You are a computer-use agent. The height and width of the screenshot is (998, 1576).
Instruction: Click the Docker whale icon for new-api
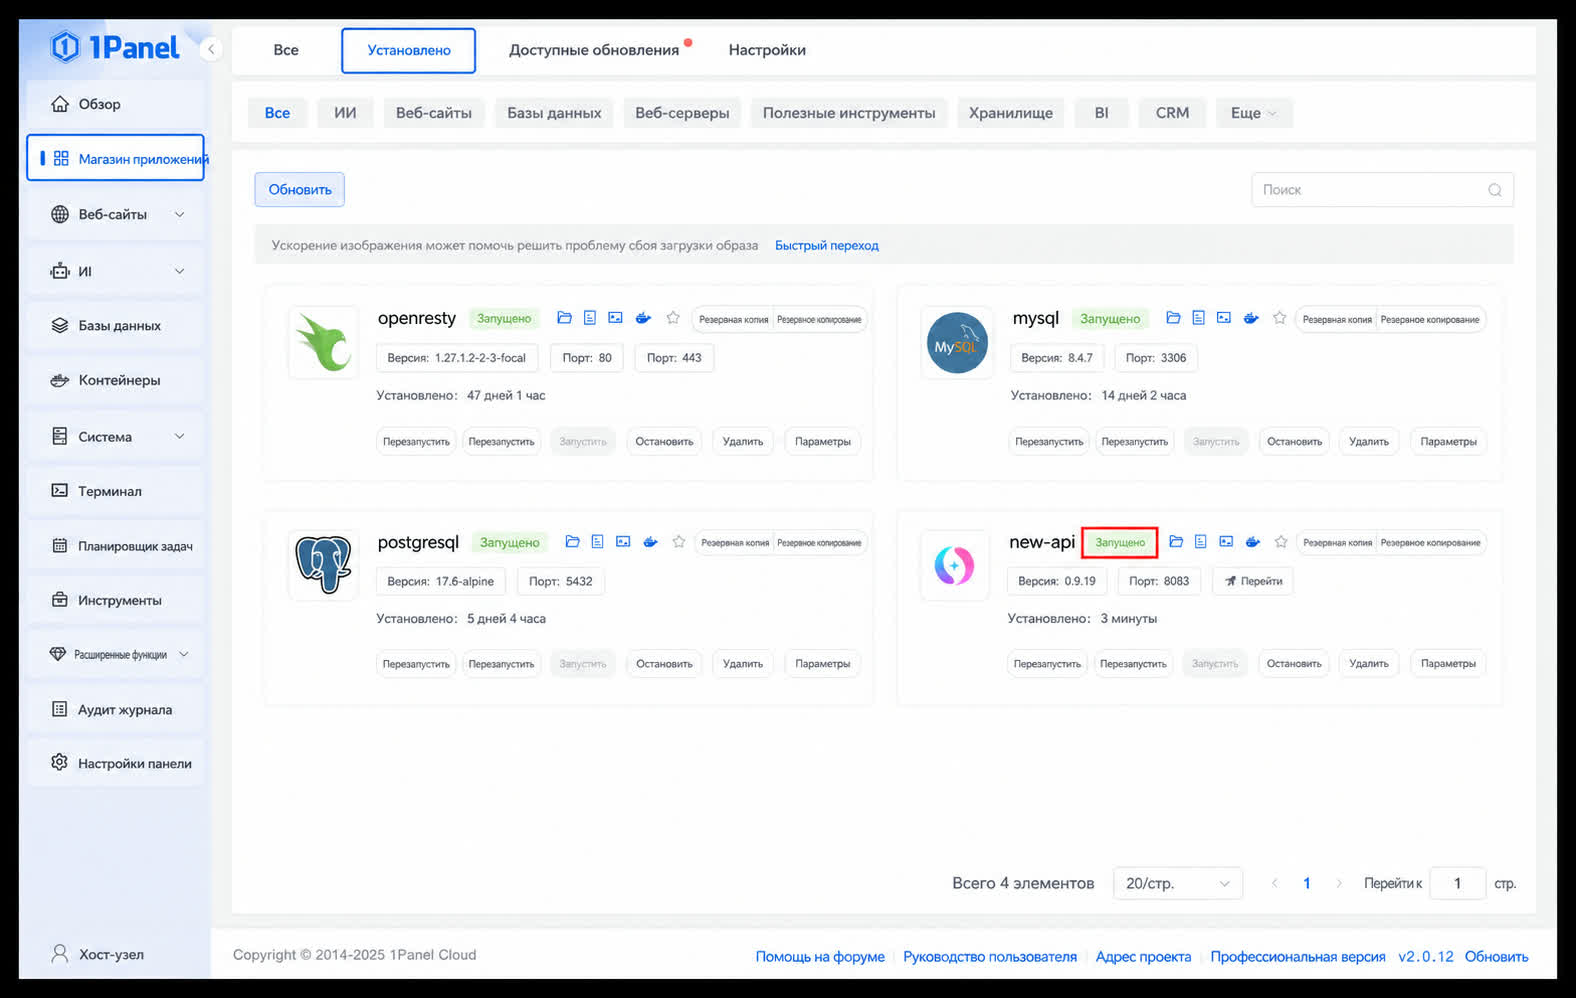(x=1253, y=542)
